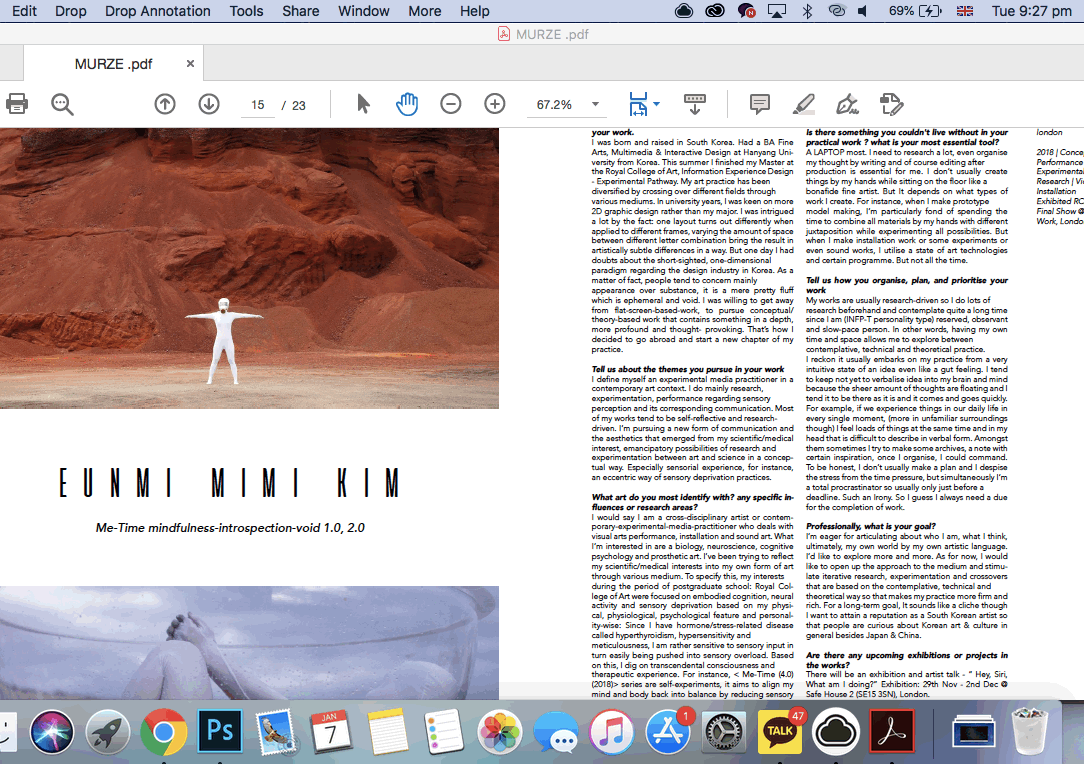Screen dimensions: 1084x764
Task: Open Launchpad rocket in dock
Action: [107, 732]
